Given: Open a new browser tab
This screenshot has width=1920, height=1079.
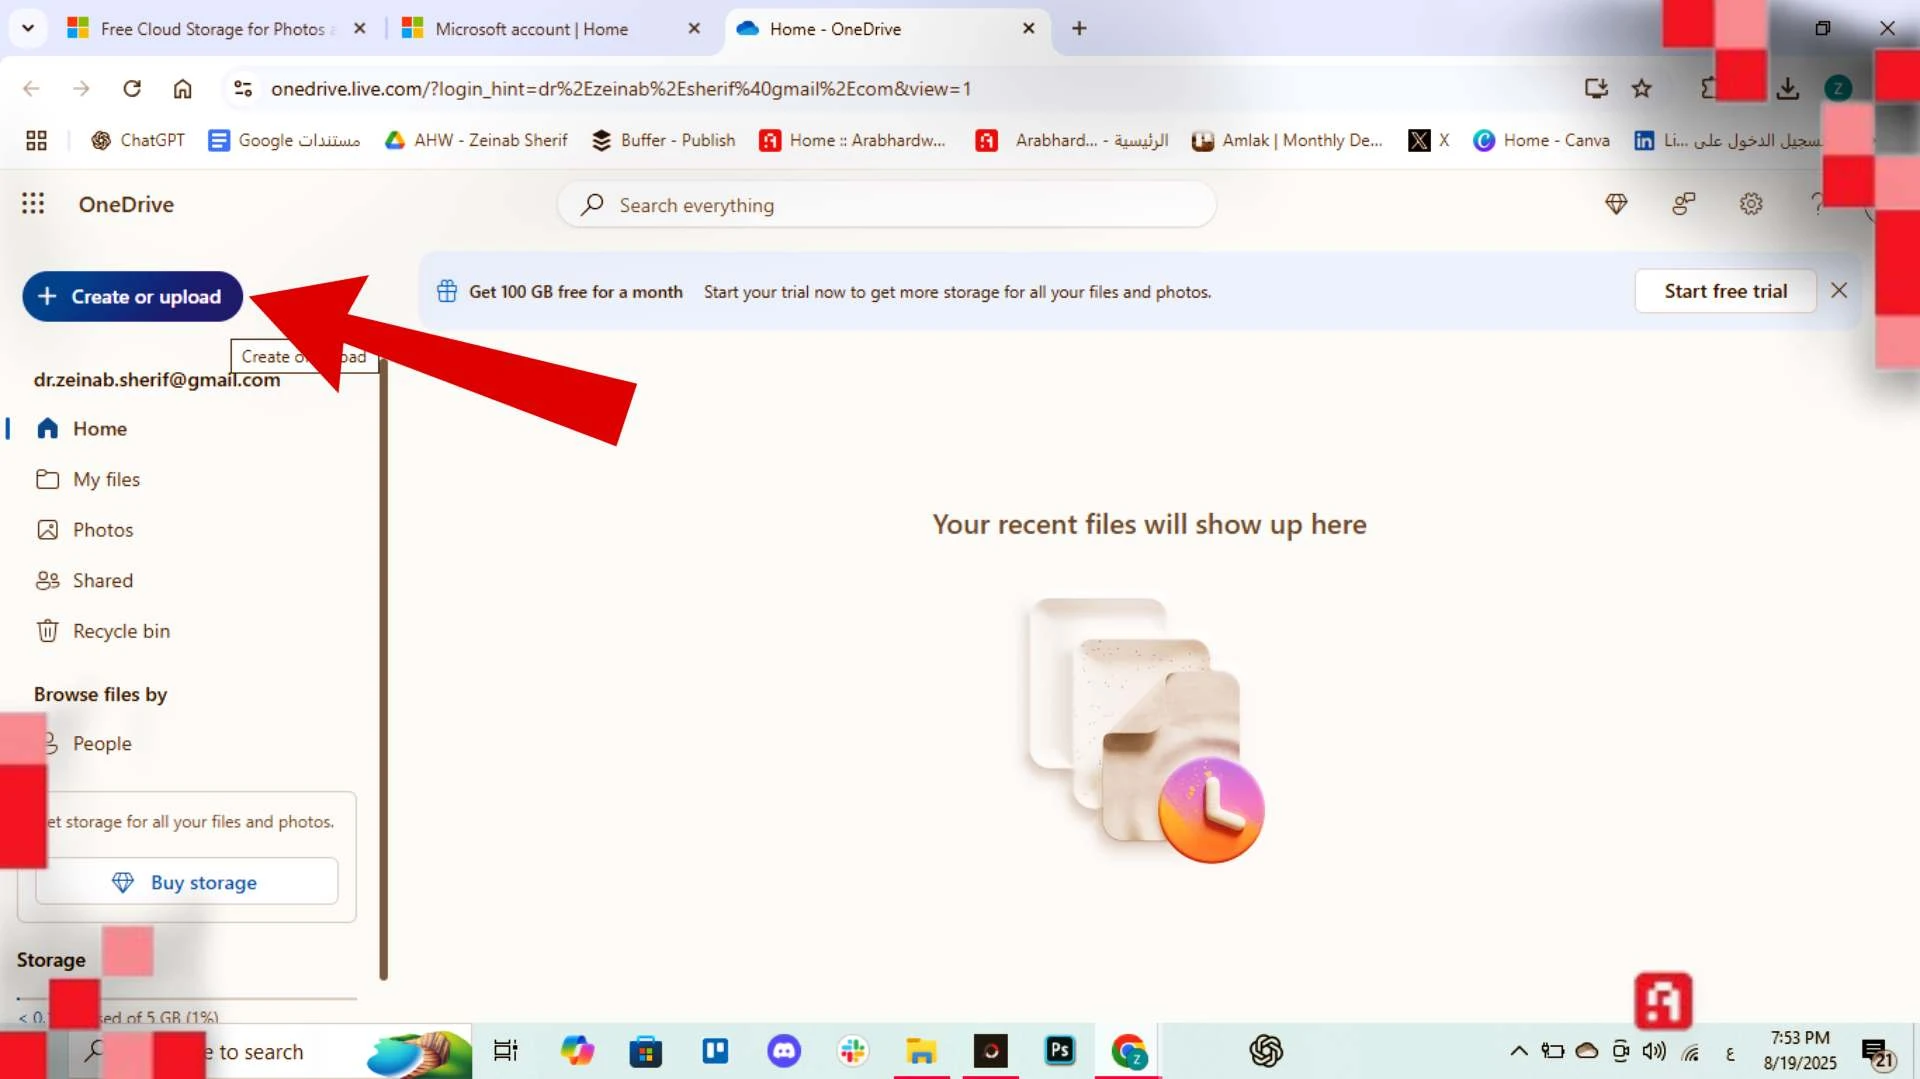Looking at the screenshot, I should [1079, 29].
